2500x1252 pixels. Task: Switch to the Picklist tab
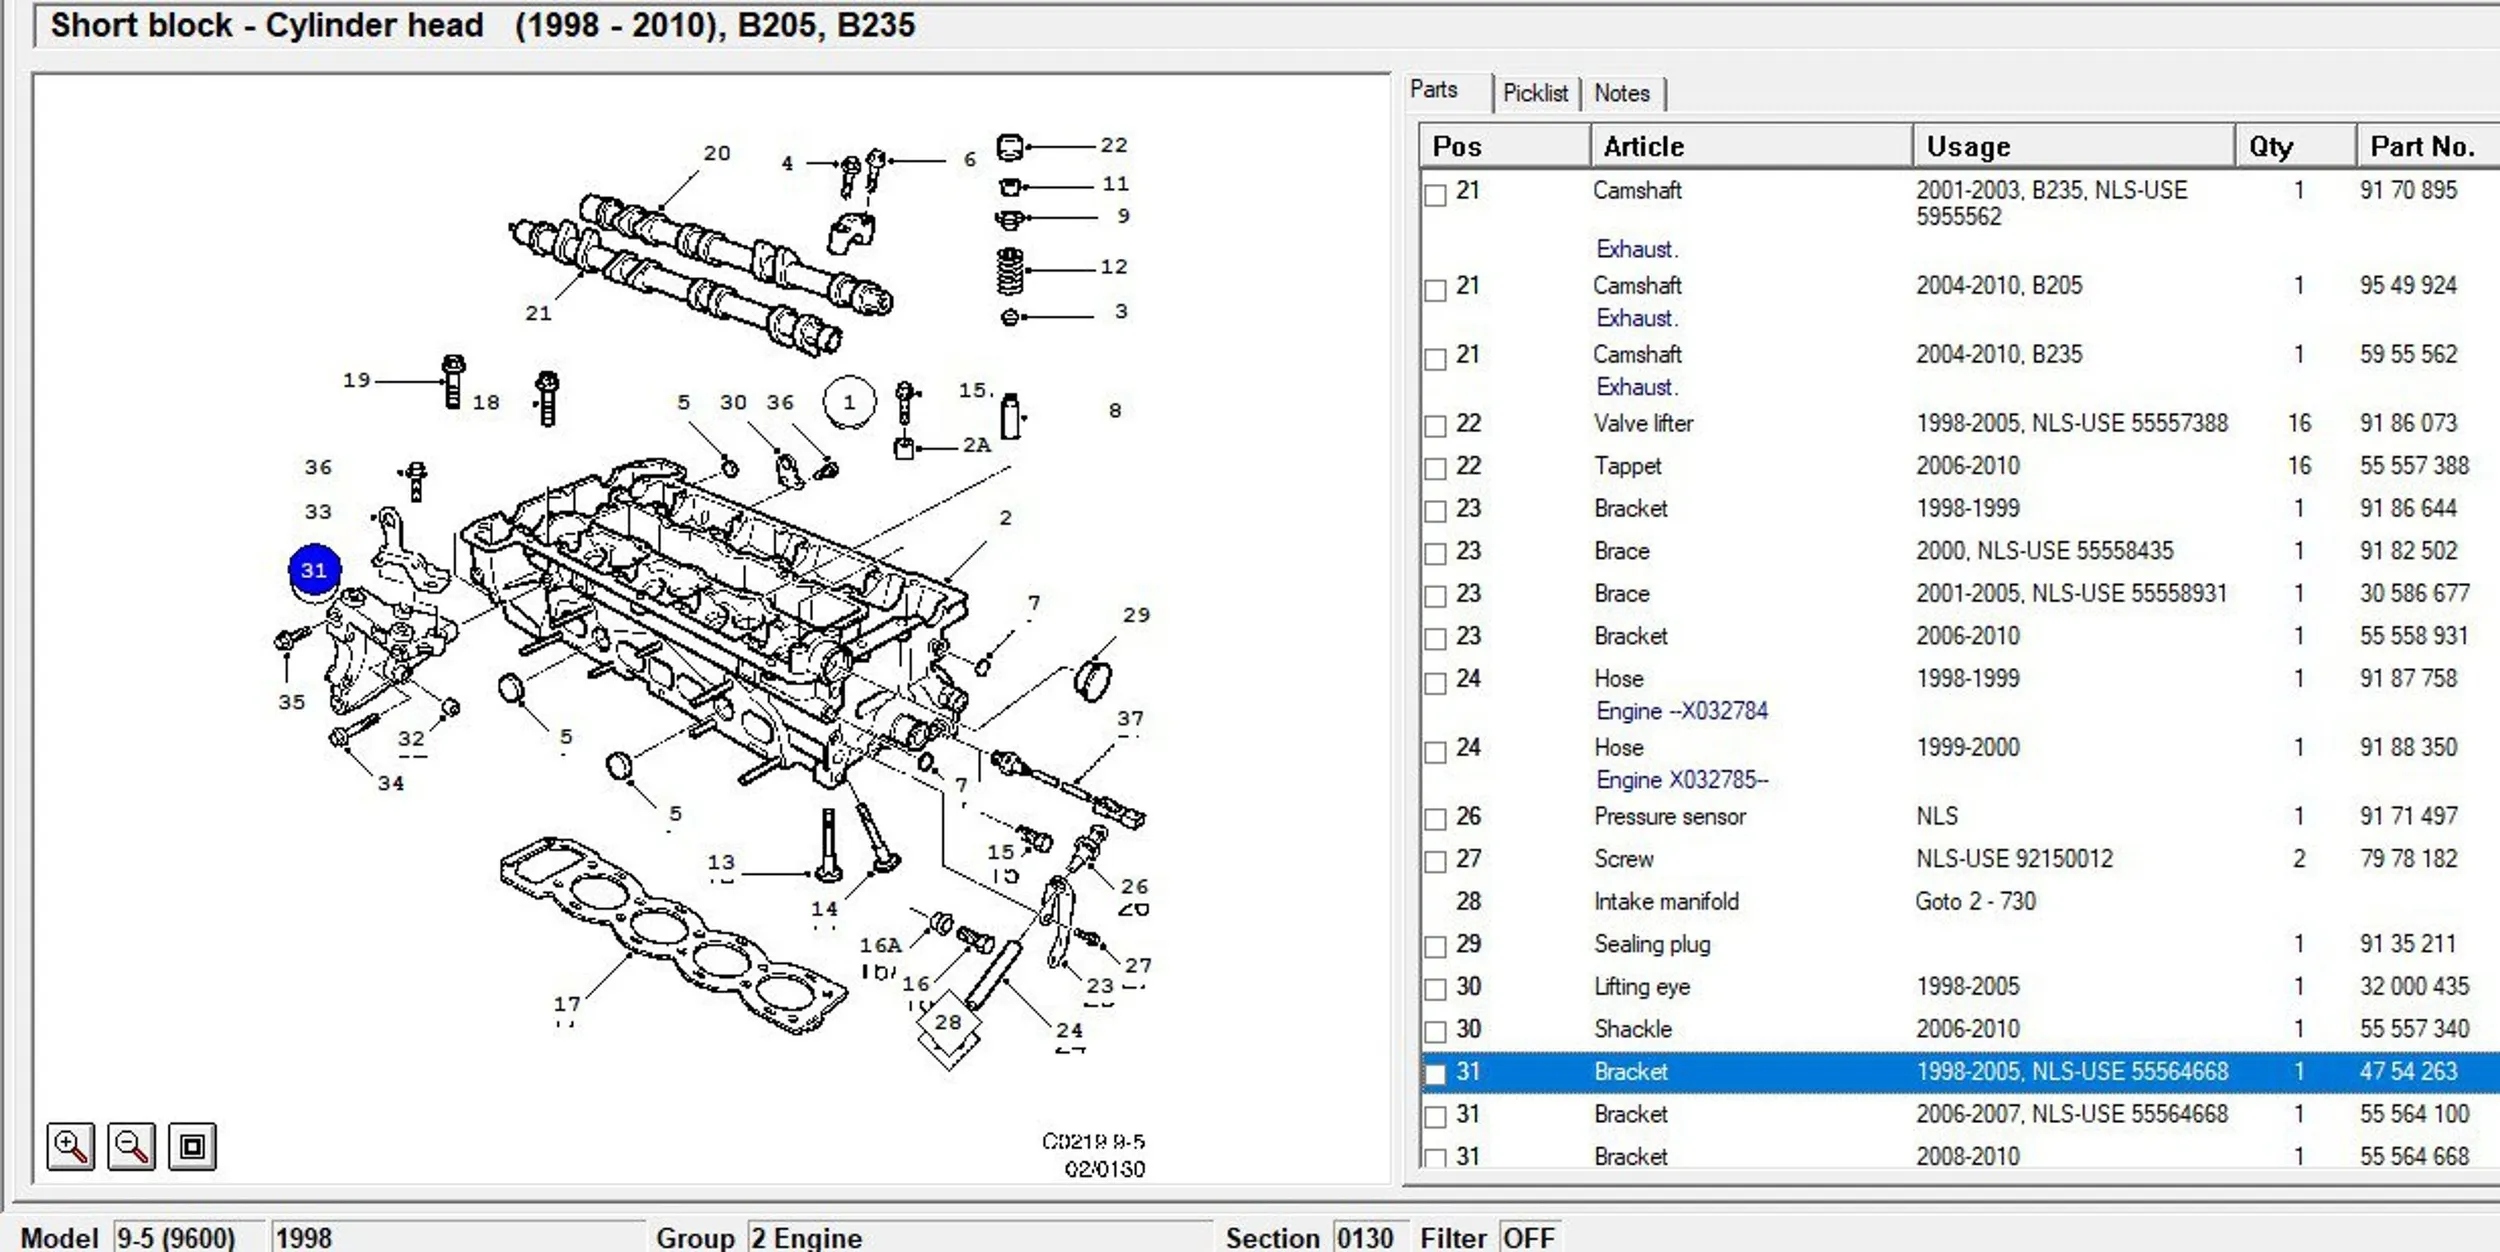point(1535,93)
